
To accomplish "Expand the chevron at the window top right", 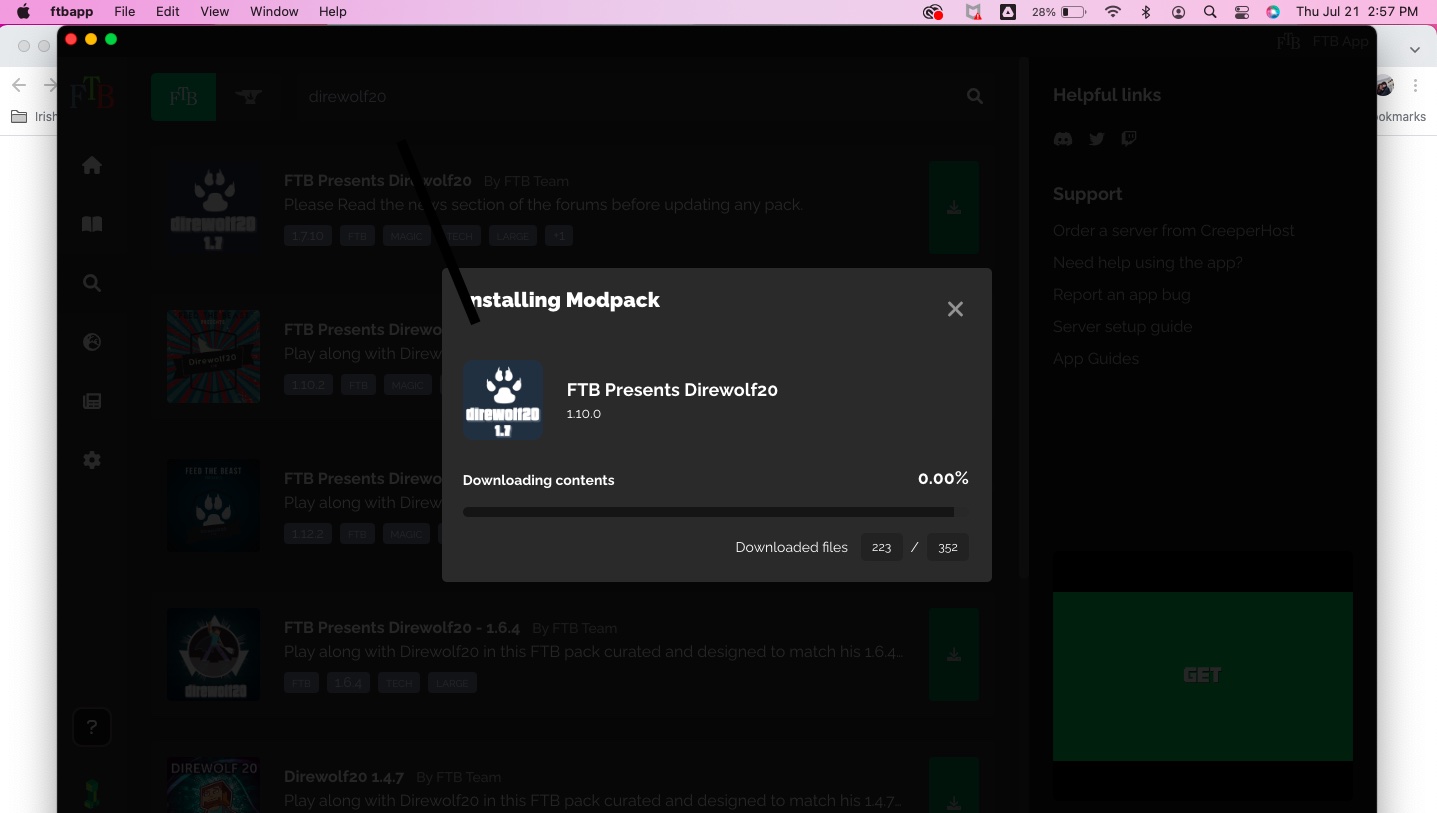I will [x=1414, y=47].
